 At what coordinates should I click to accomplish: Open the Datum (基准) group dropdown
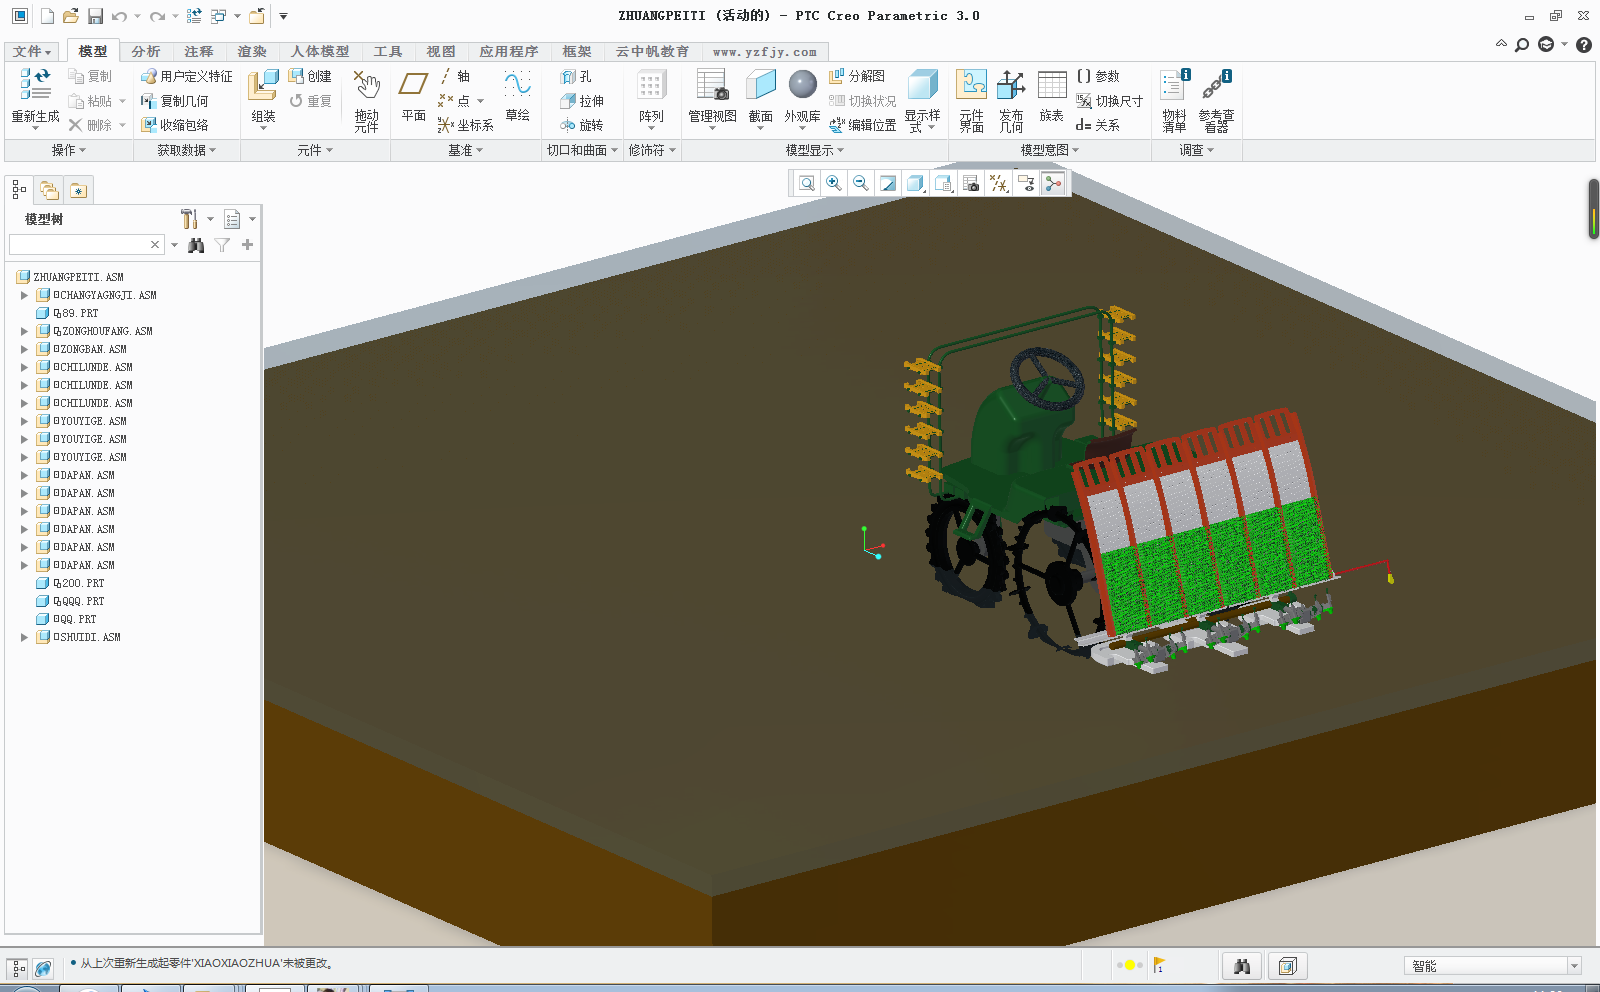coord(466,150)
